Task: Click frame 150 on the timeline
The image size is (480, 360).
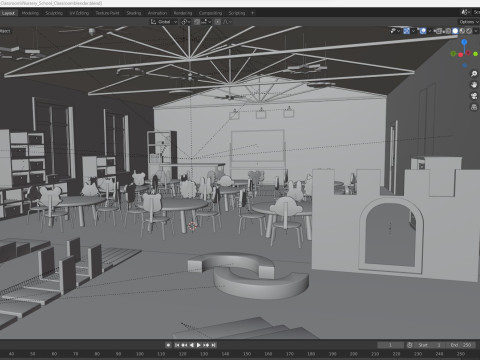Action: pos(247,354)
